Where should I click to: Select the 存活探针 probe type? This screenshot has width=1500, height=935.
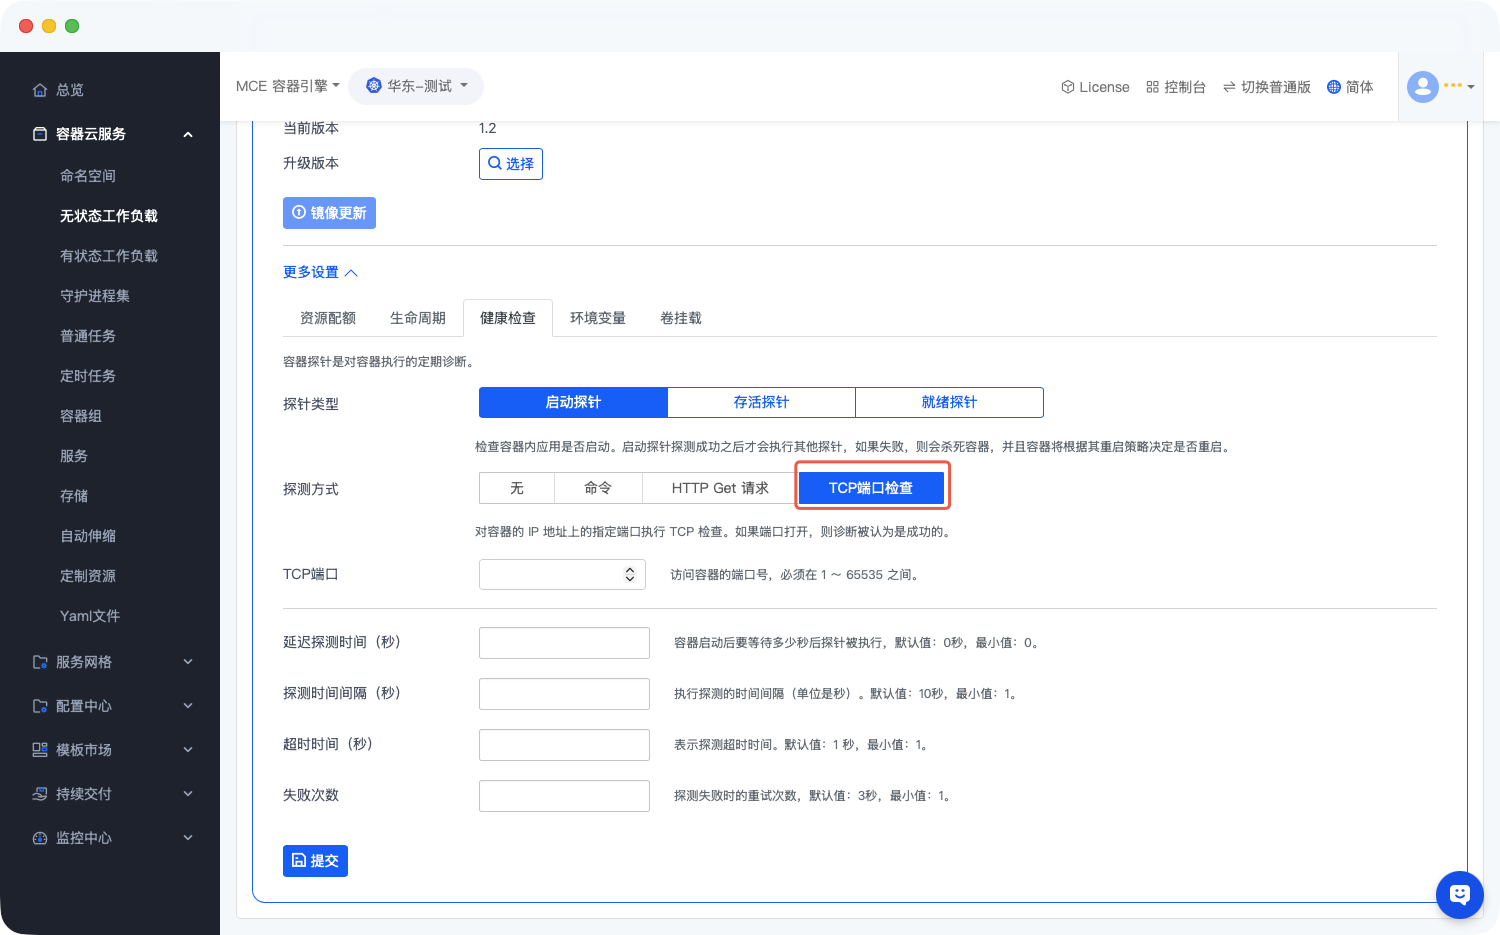(x=761, y=402)
